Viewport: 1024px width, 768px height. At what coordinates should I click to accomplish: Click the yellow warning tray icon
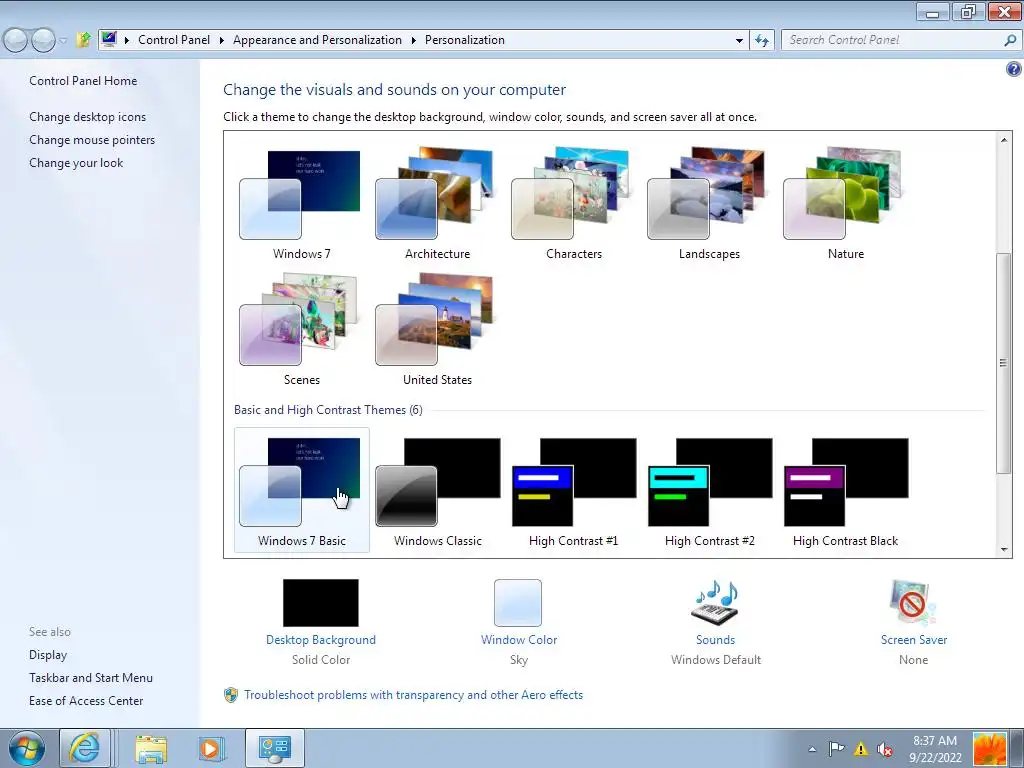(861, 749)
